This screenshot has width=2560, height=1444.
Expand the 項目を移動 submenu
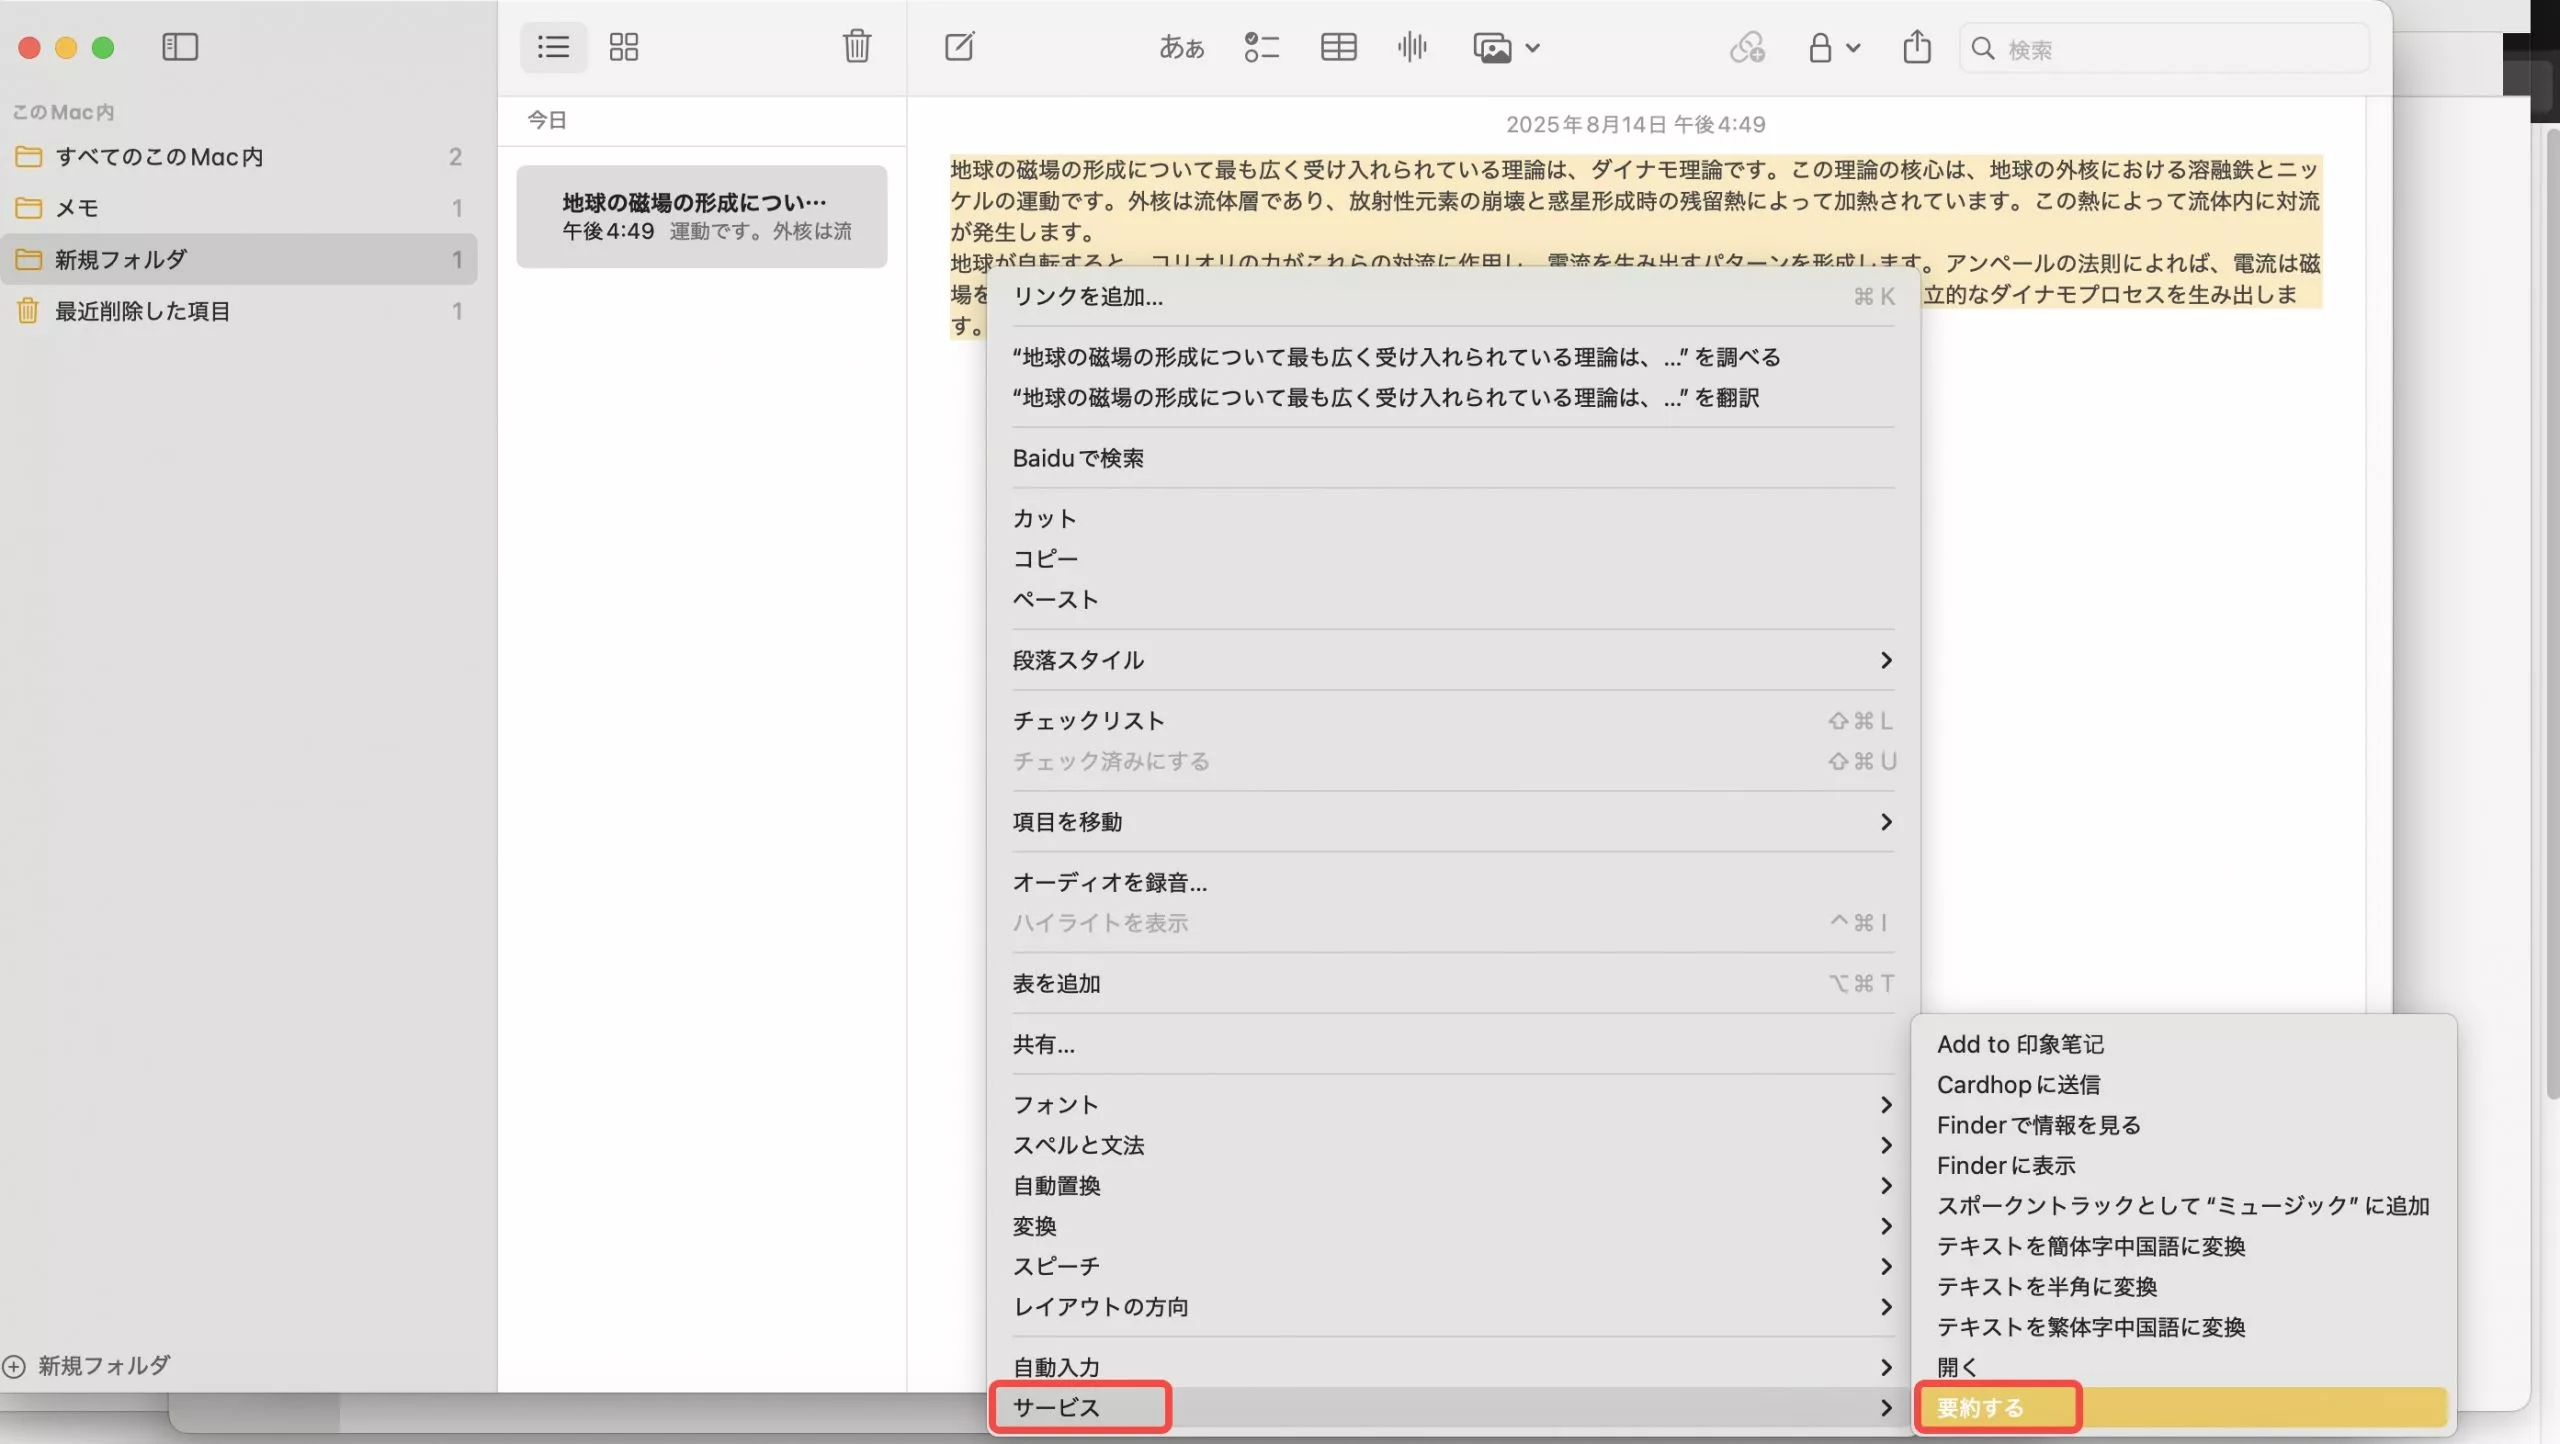click(1453, 822)
